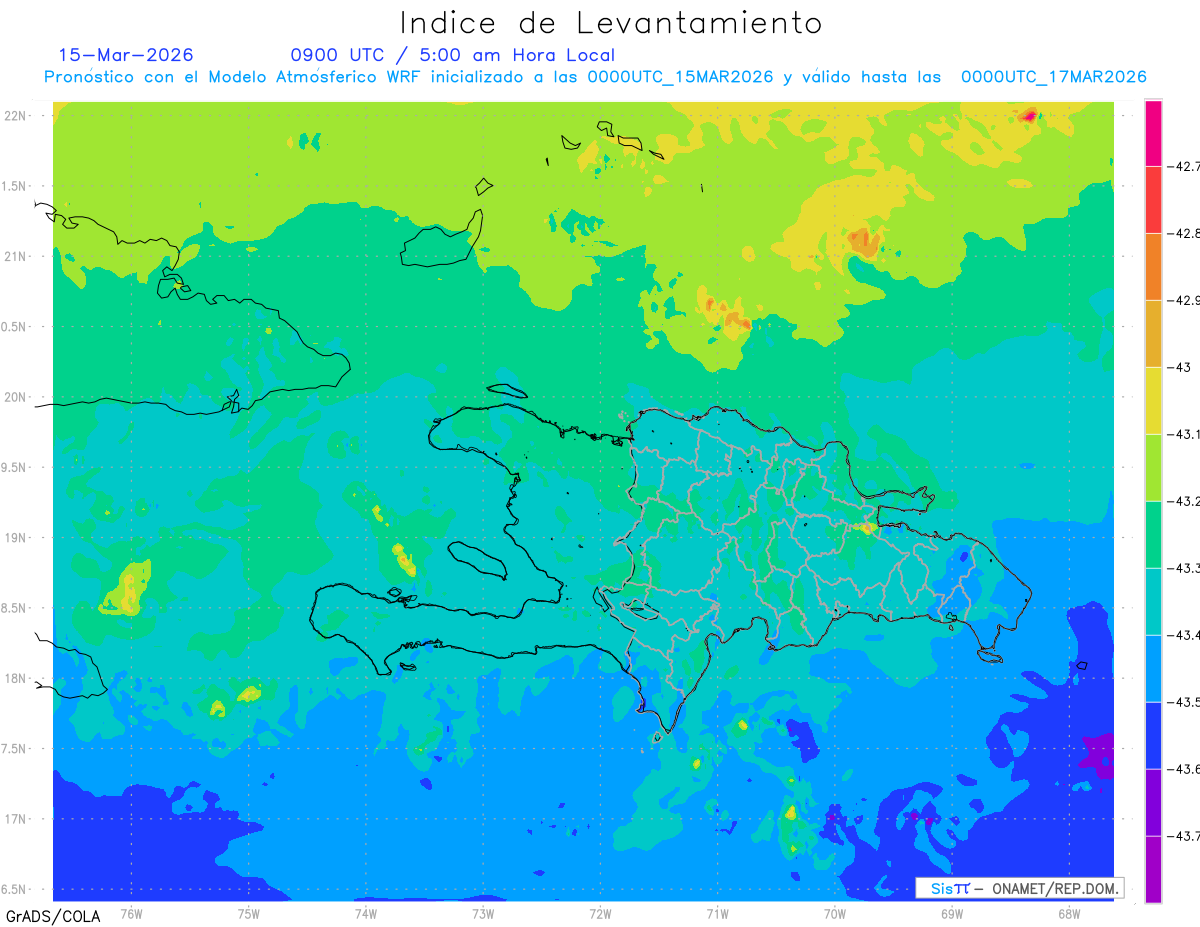
Task: Click the "72W" longitude label
Action: coord(600,913)
